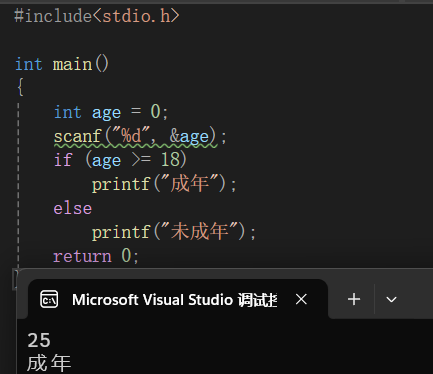Viewport: 433px width, 374px height.
Task: Click the printf line printing "成年"
Action: click(164, 184)
